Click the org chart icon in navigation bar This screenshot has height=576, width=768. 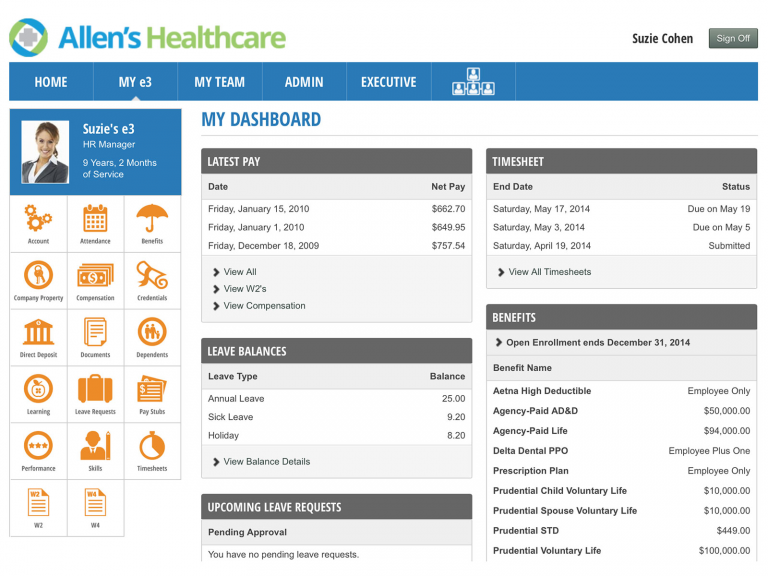pos(473,82)
